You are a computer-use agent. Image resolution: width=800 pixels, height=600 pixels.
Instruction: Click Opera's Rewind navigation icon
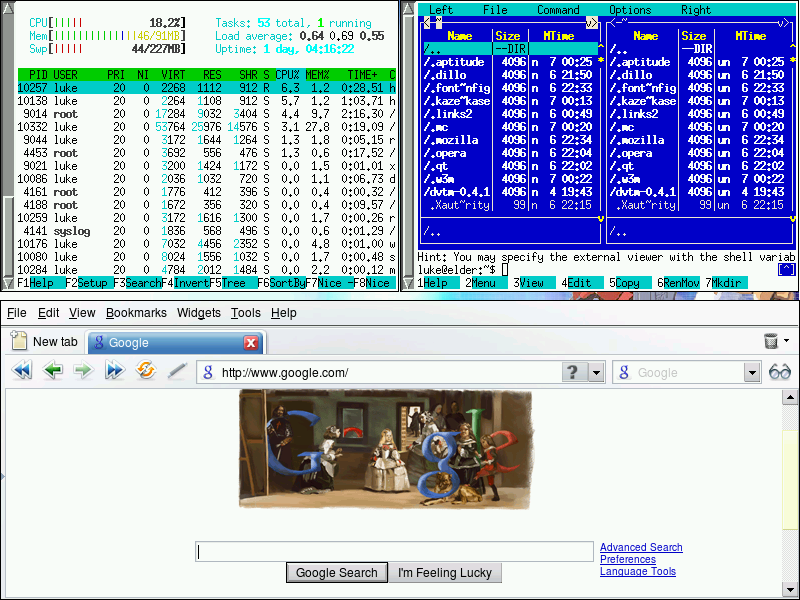tap(21, 371)
